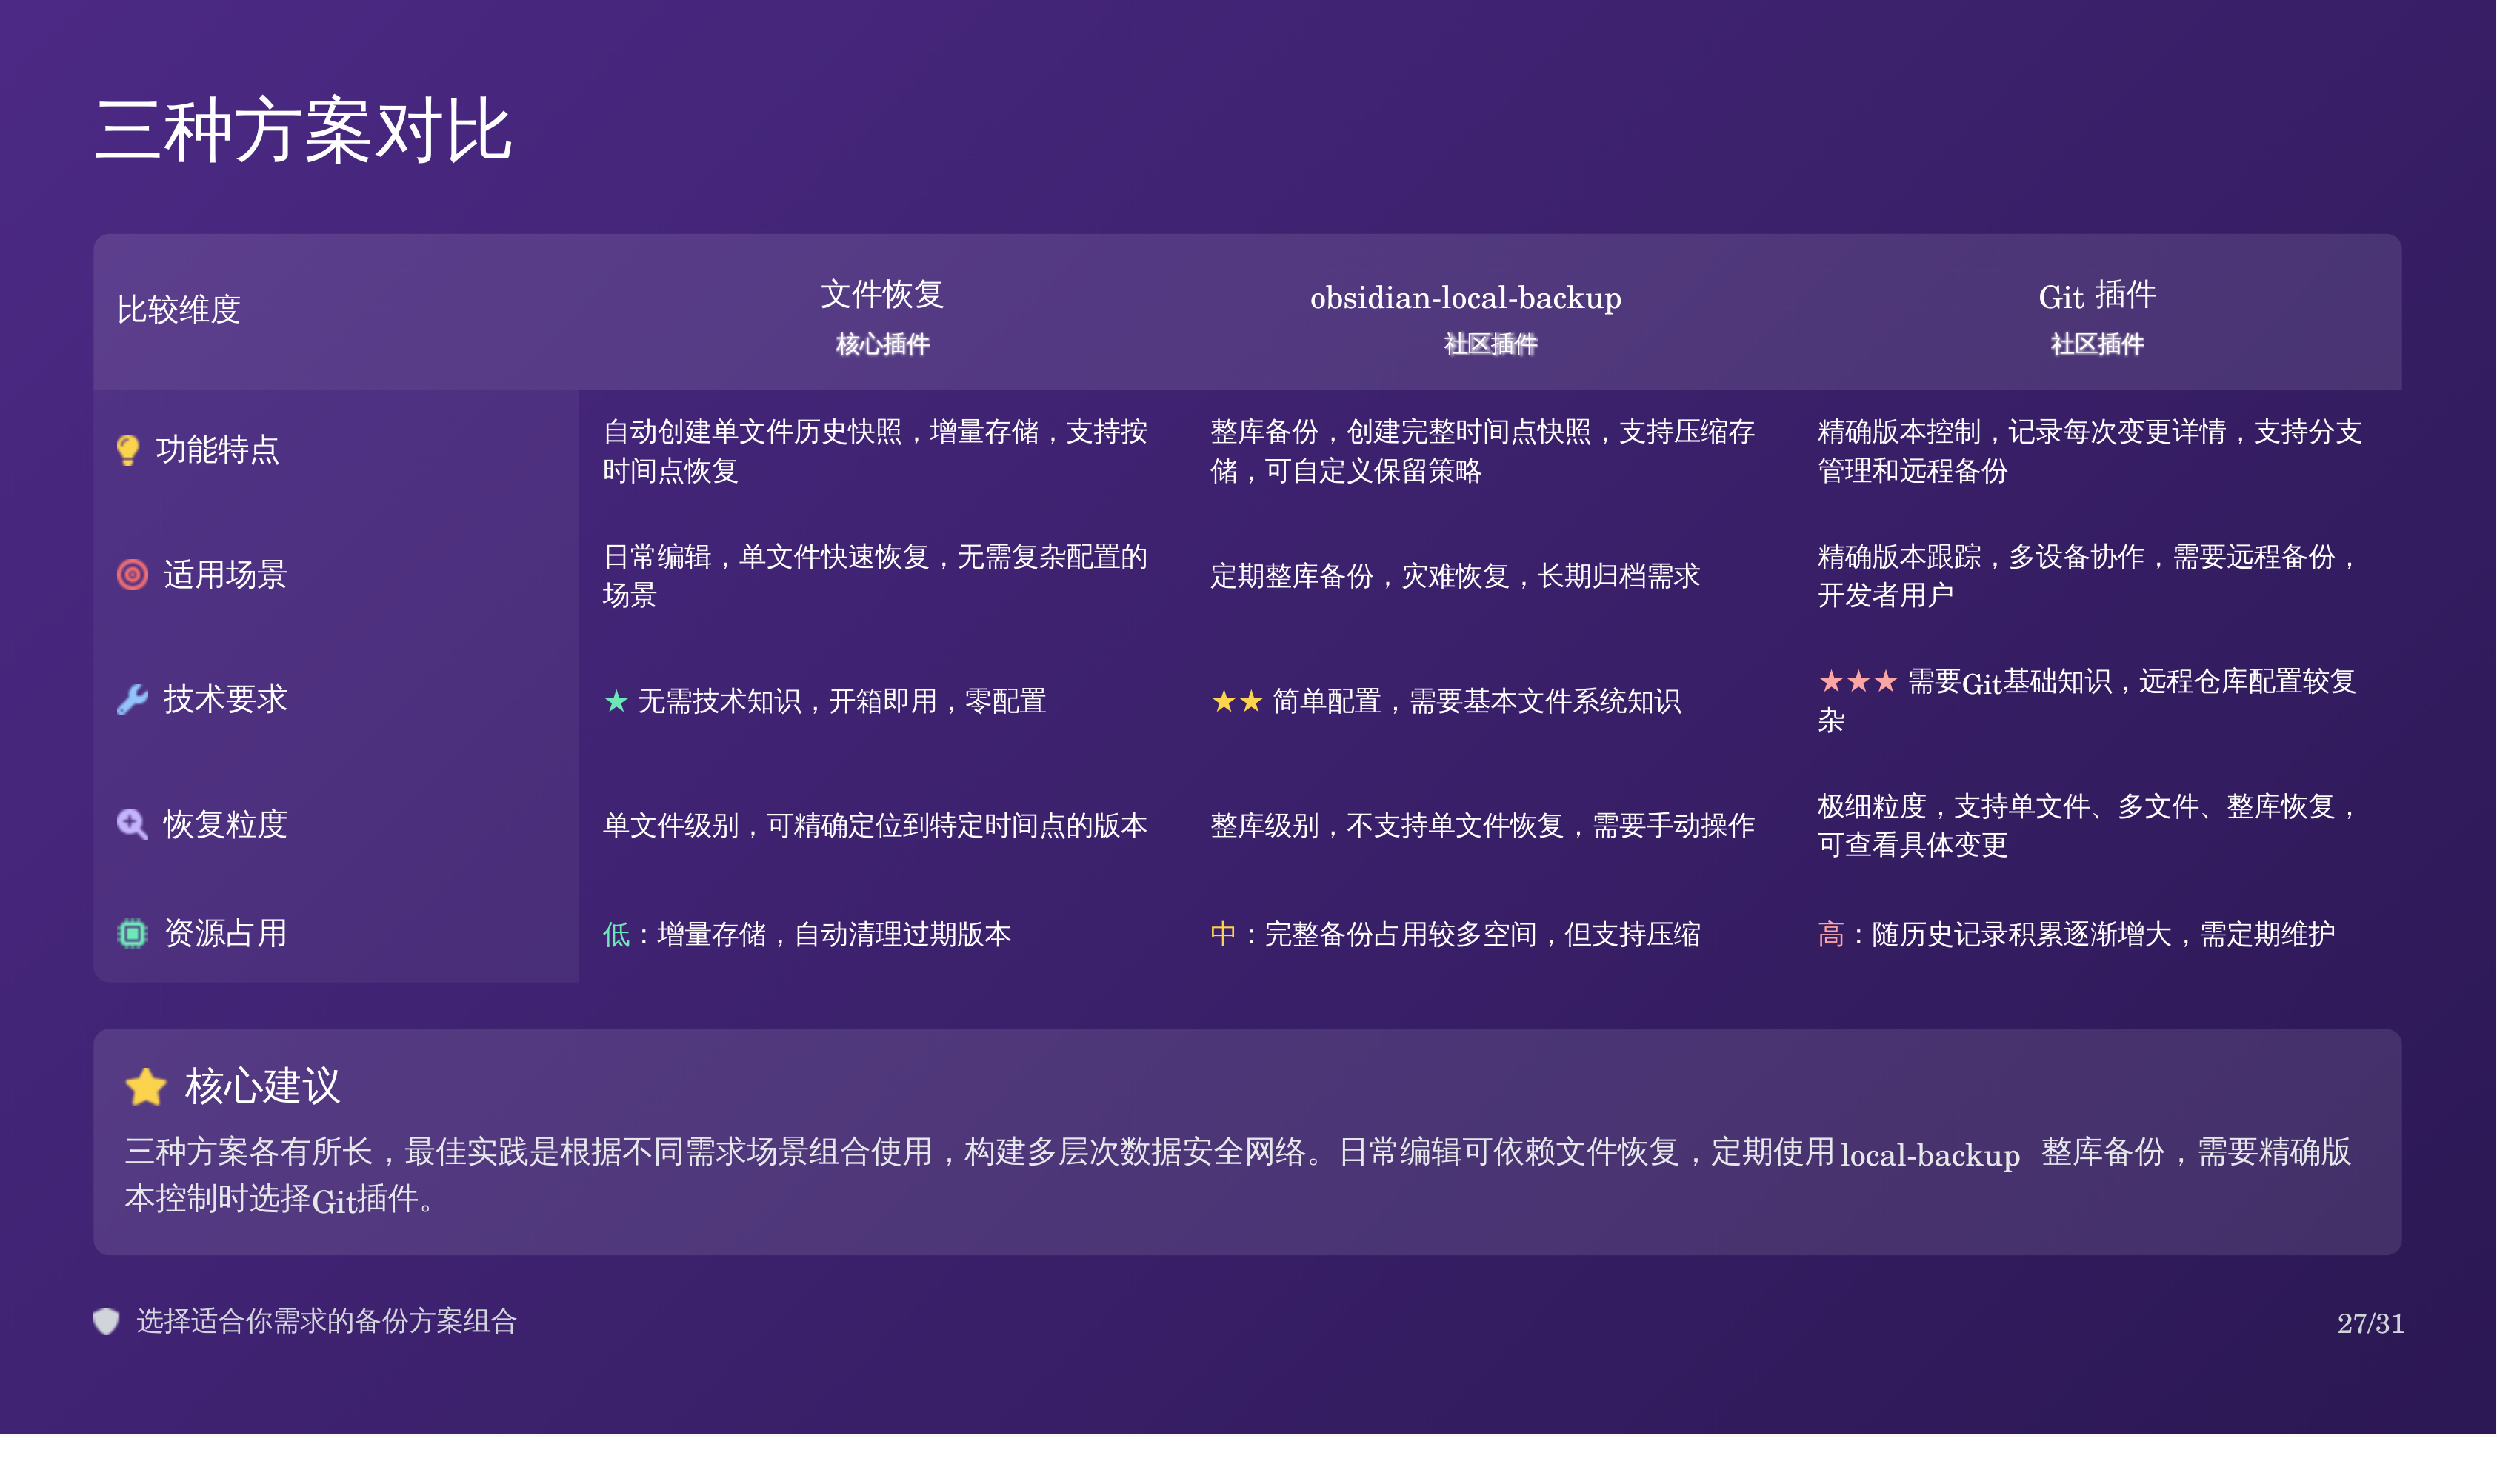Click the slide title 三种方案对比
Viewport: 2497px width, 1484px height.
[x=303, y=131]
